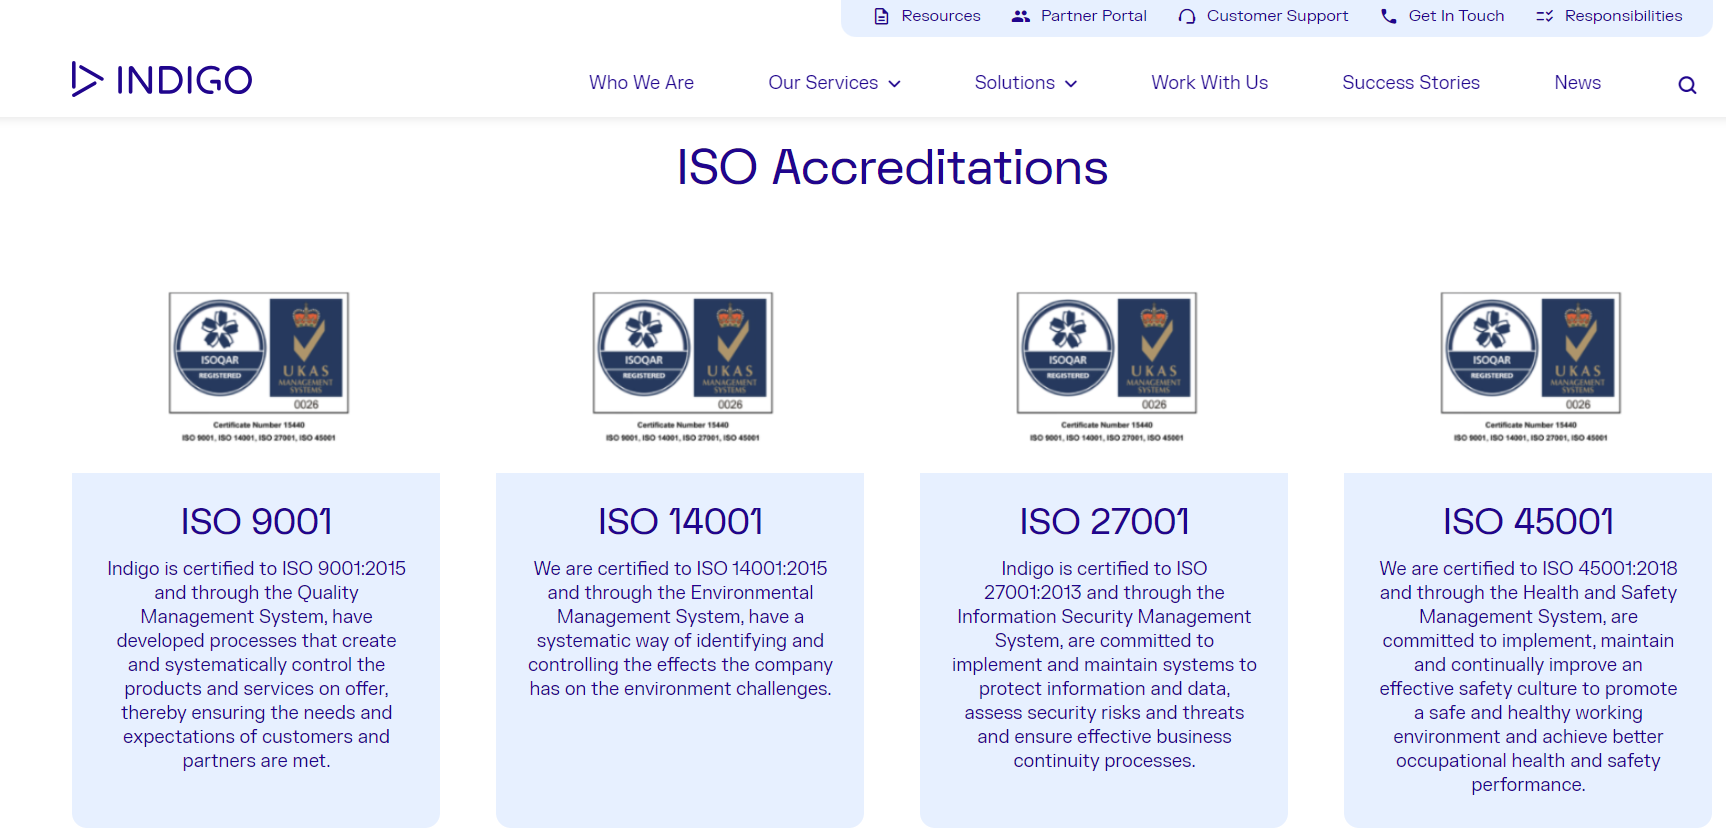Open the Solutions menu
Viewport: 1726px width, 840px height.
click(1014, 83)
